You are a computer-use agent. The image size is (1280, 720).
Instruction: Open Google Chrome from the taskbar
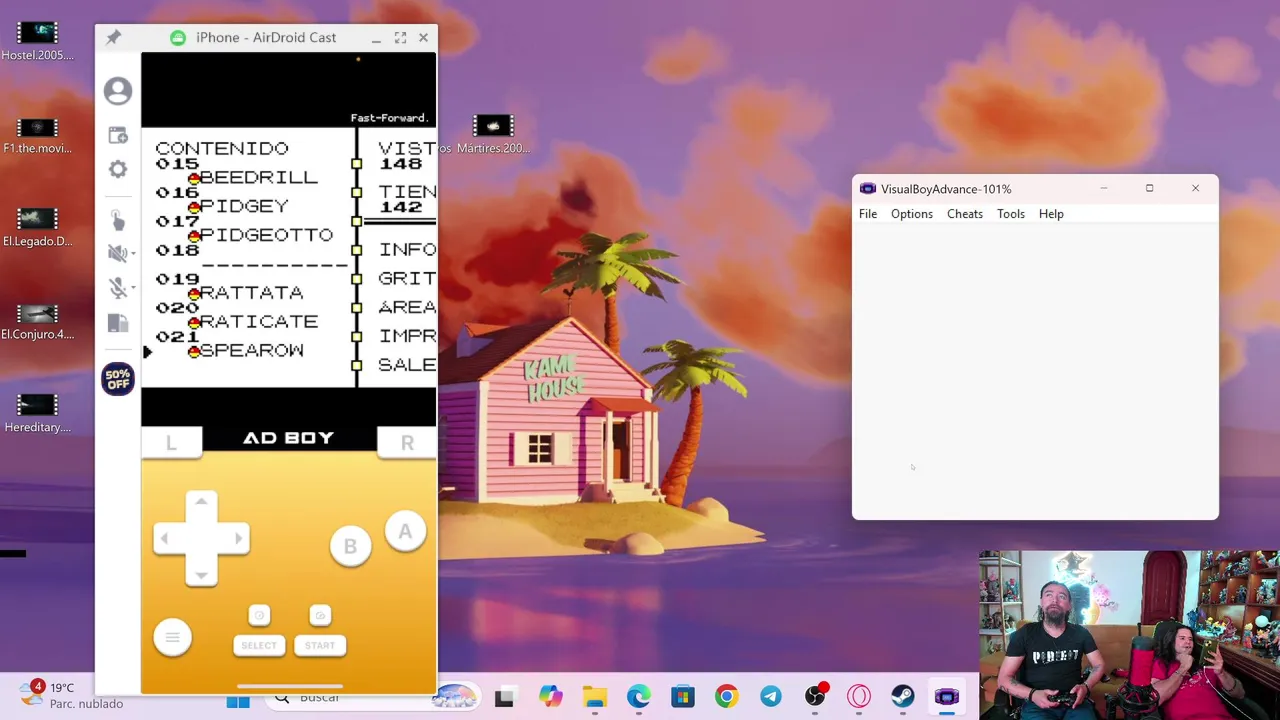tap(727, 697)
